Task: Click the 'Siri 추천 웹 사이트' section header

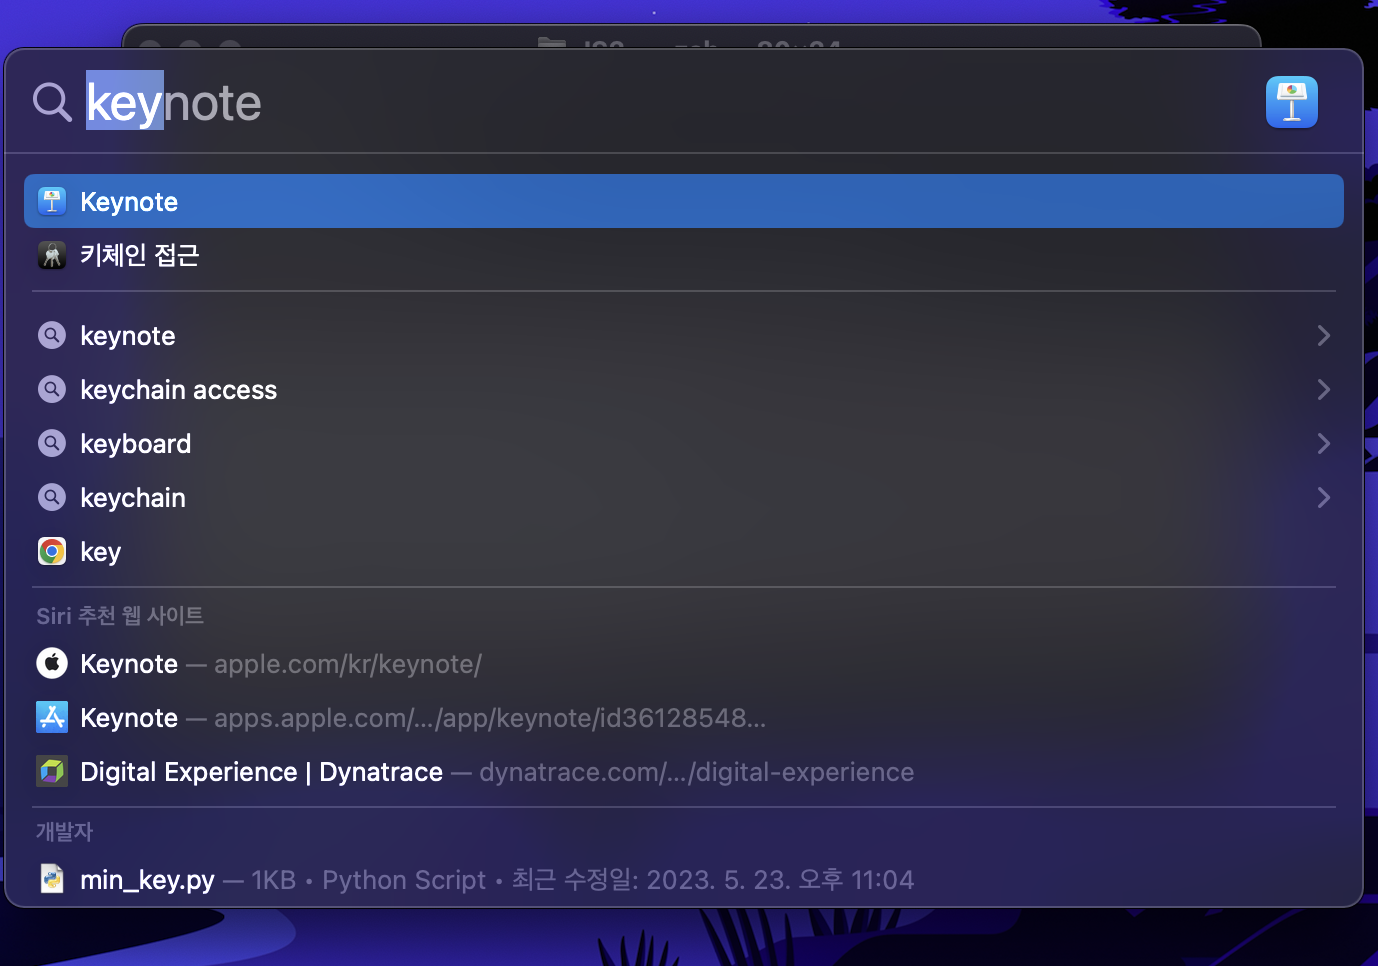Action: 120,615
